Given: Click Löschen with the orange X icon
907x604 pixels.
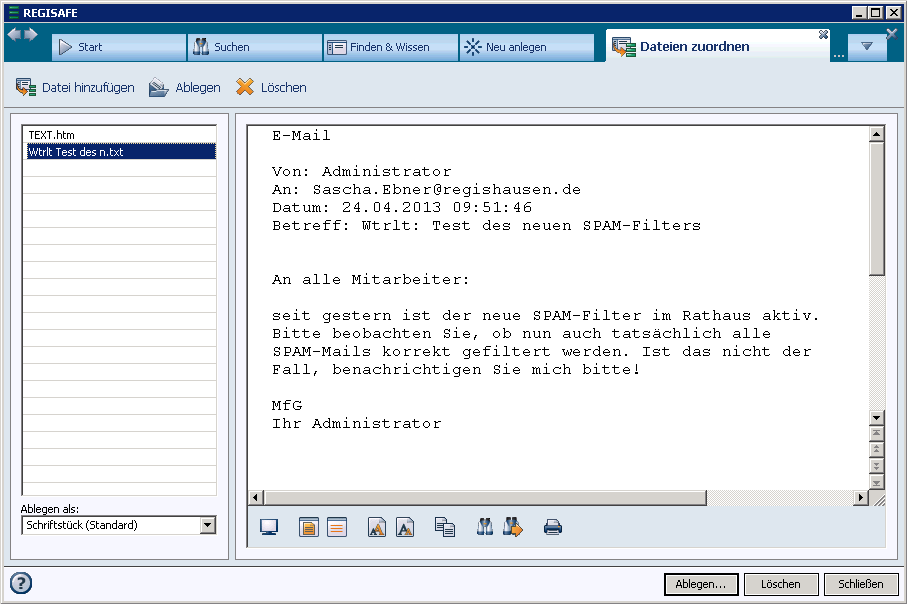Looking at the screenshot, I should click(271, 88).
